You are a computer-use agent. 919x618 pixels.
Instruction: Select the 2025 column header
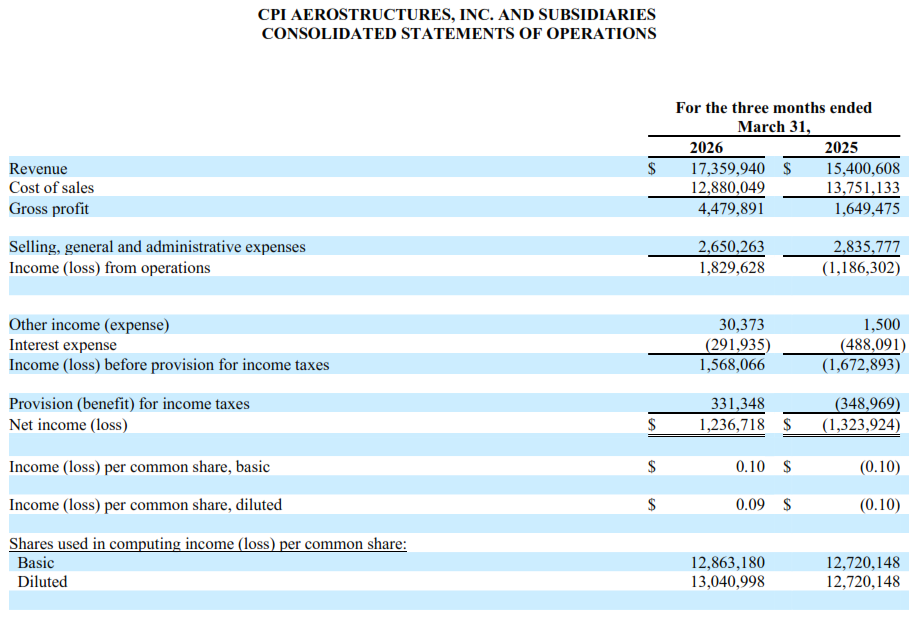841,148
